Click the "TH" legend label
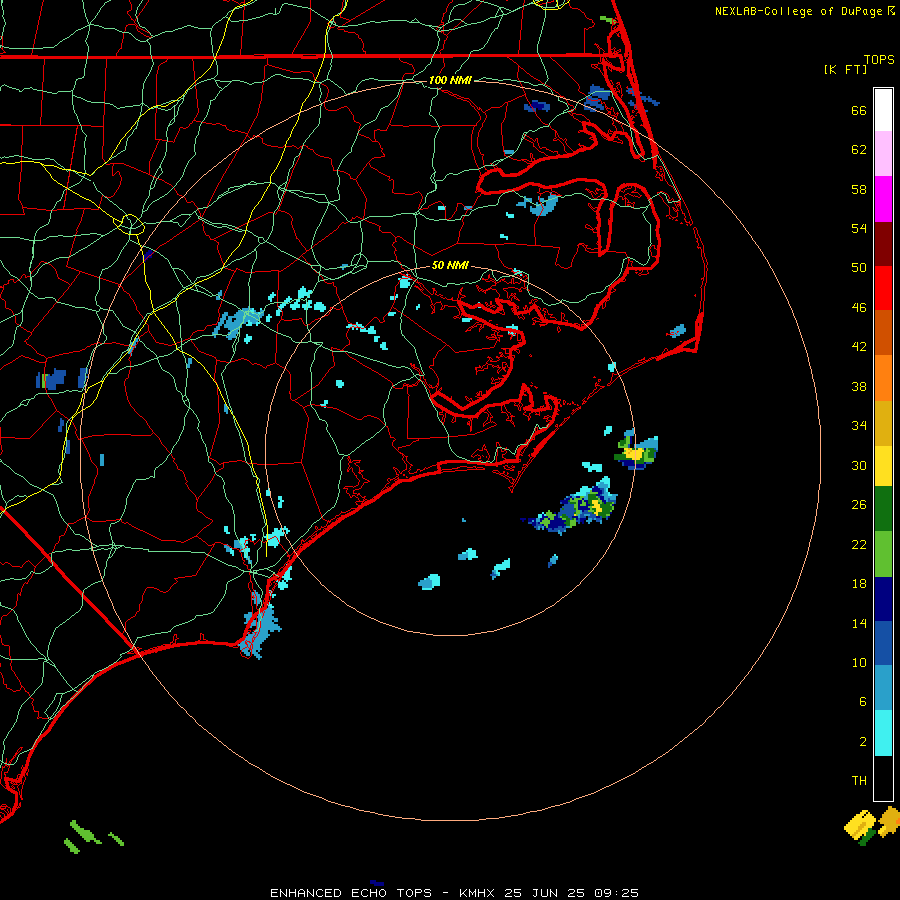This screenshot has height=900, width=900. (859, 781)
